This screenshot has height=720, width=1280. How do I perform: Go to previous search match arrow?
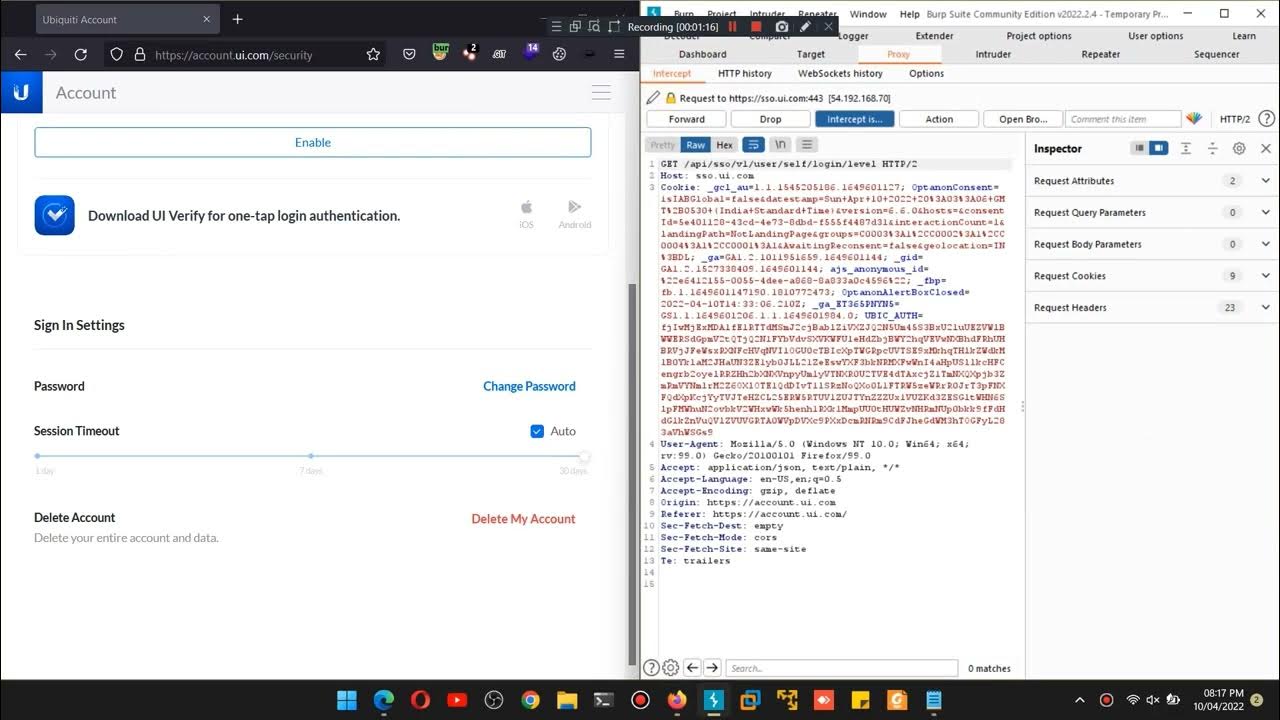coord(692,668)
